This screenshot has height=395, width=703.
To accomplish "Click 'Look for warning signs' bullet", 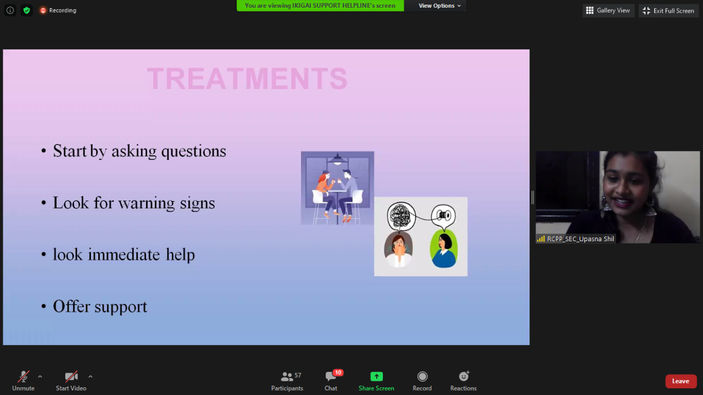I will pos(134,203).
